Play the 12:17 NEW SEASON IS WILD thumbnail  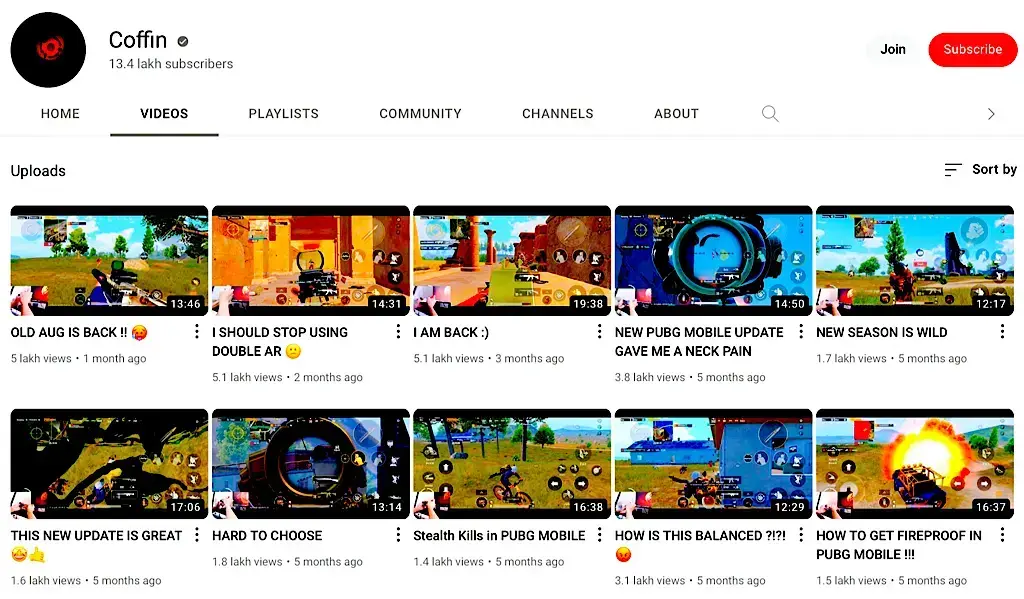915,261
